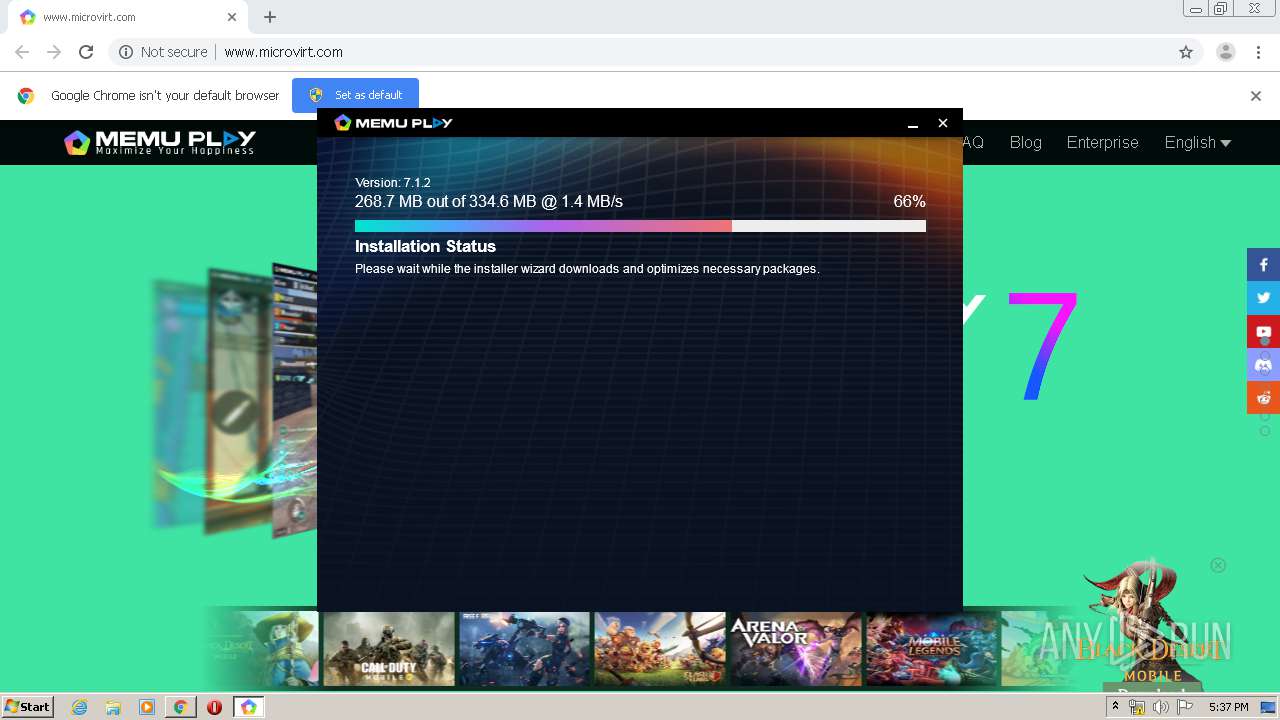Open Clash of Clans game thumbnail

click(659, 649)
